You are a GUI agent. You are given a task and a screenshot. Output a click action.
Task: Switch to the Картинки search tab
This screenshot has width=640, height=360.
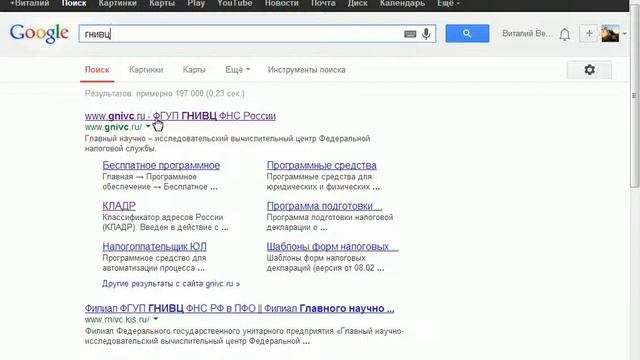146,70
